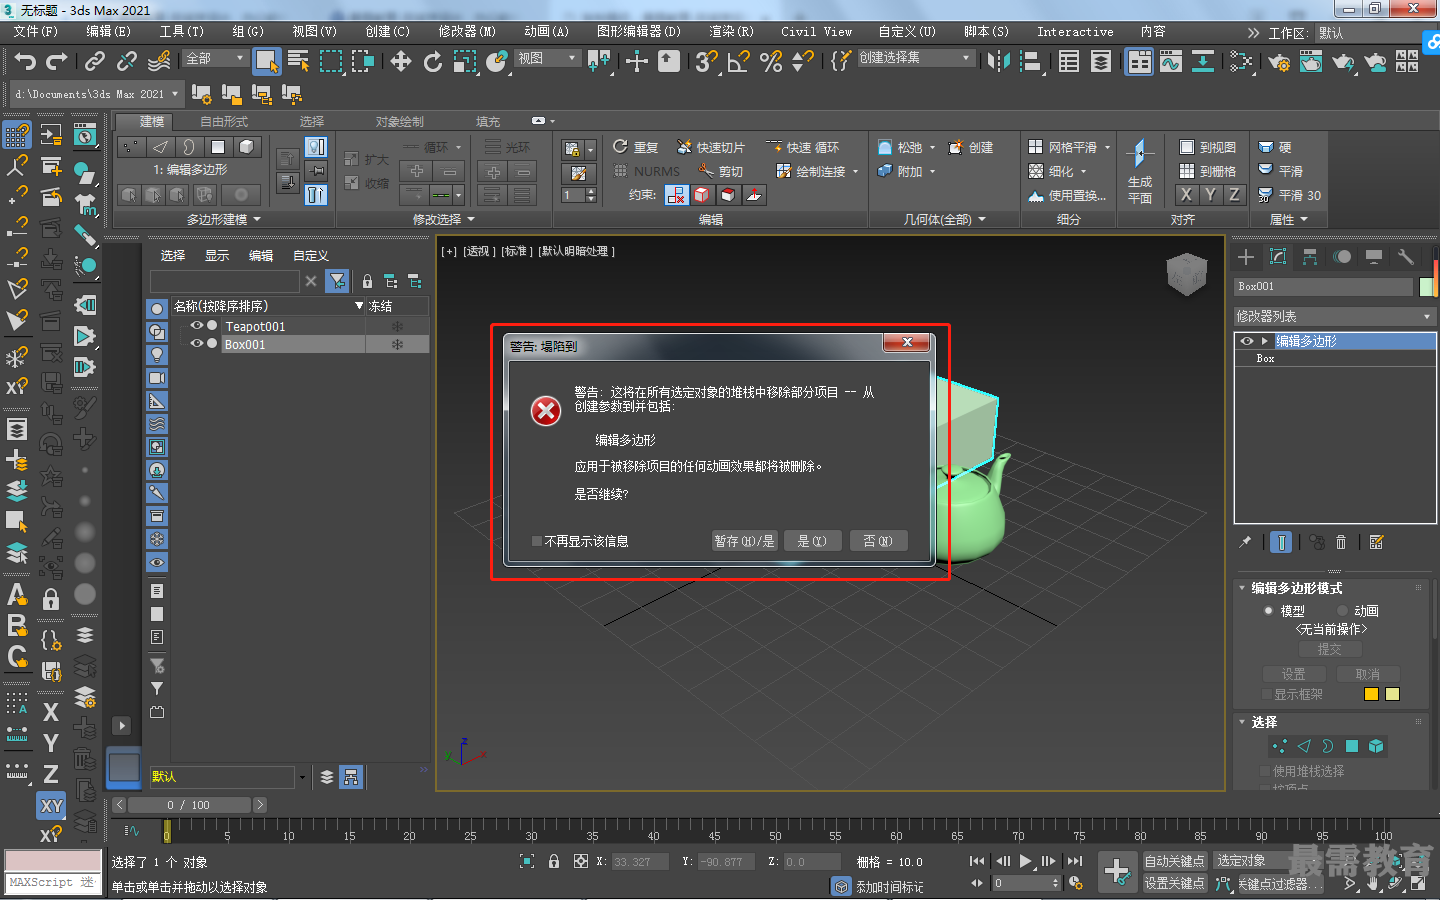Viewport: 1440px width, 900px height.
Task: Switch to the 自由形式 ribbon tab
Action: pyautogui.click(x=223, y=121)
